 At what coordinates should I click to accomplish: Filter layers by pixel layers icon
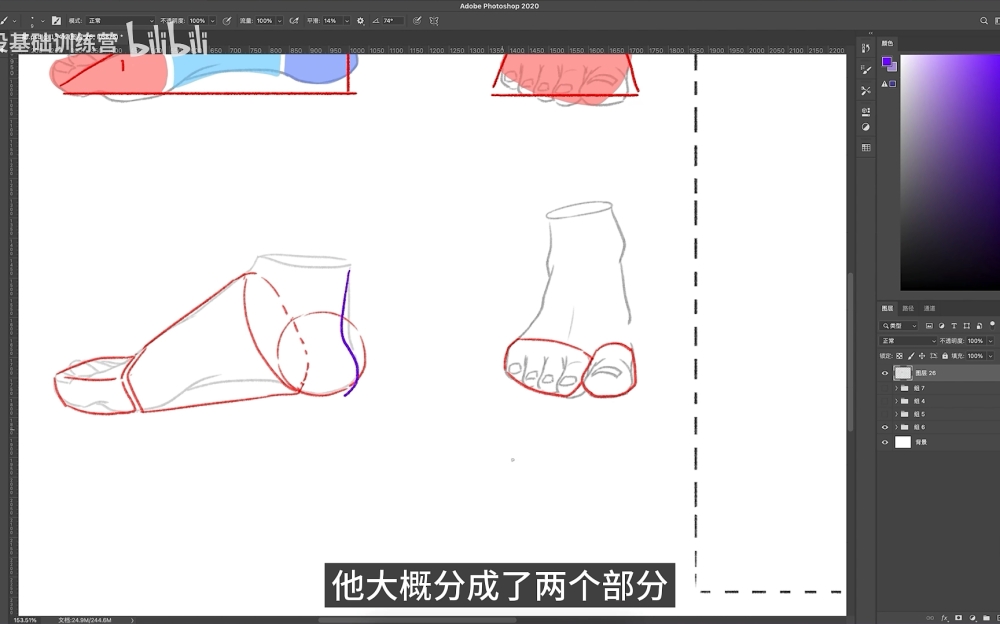pos(929,326)
